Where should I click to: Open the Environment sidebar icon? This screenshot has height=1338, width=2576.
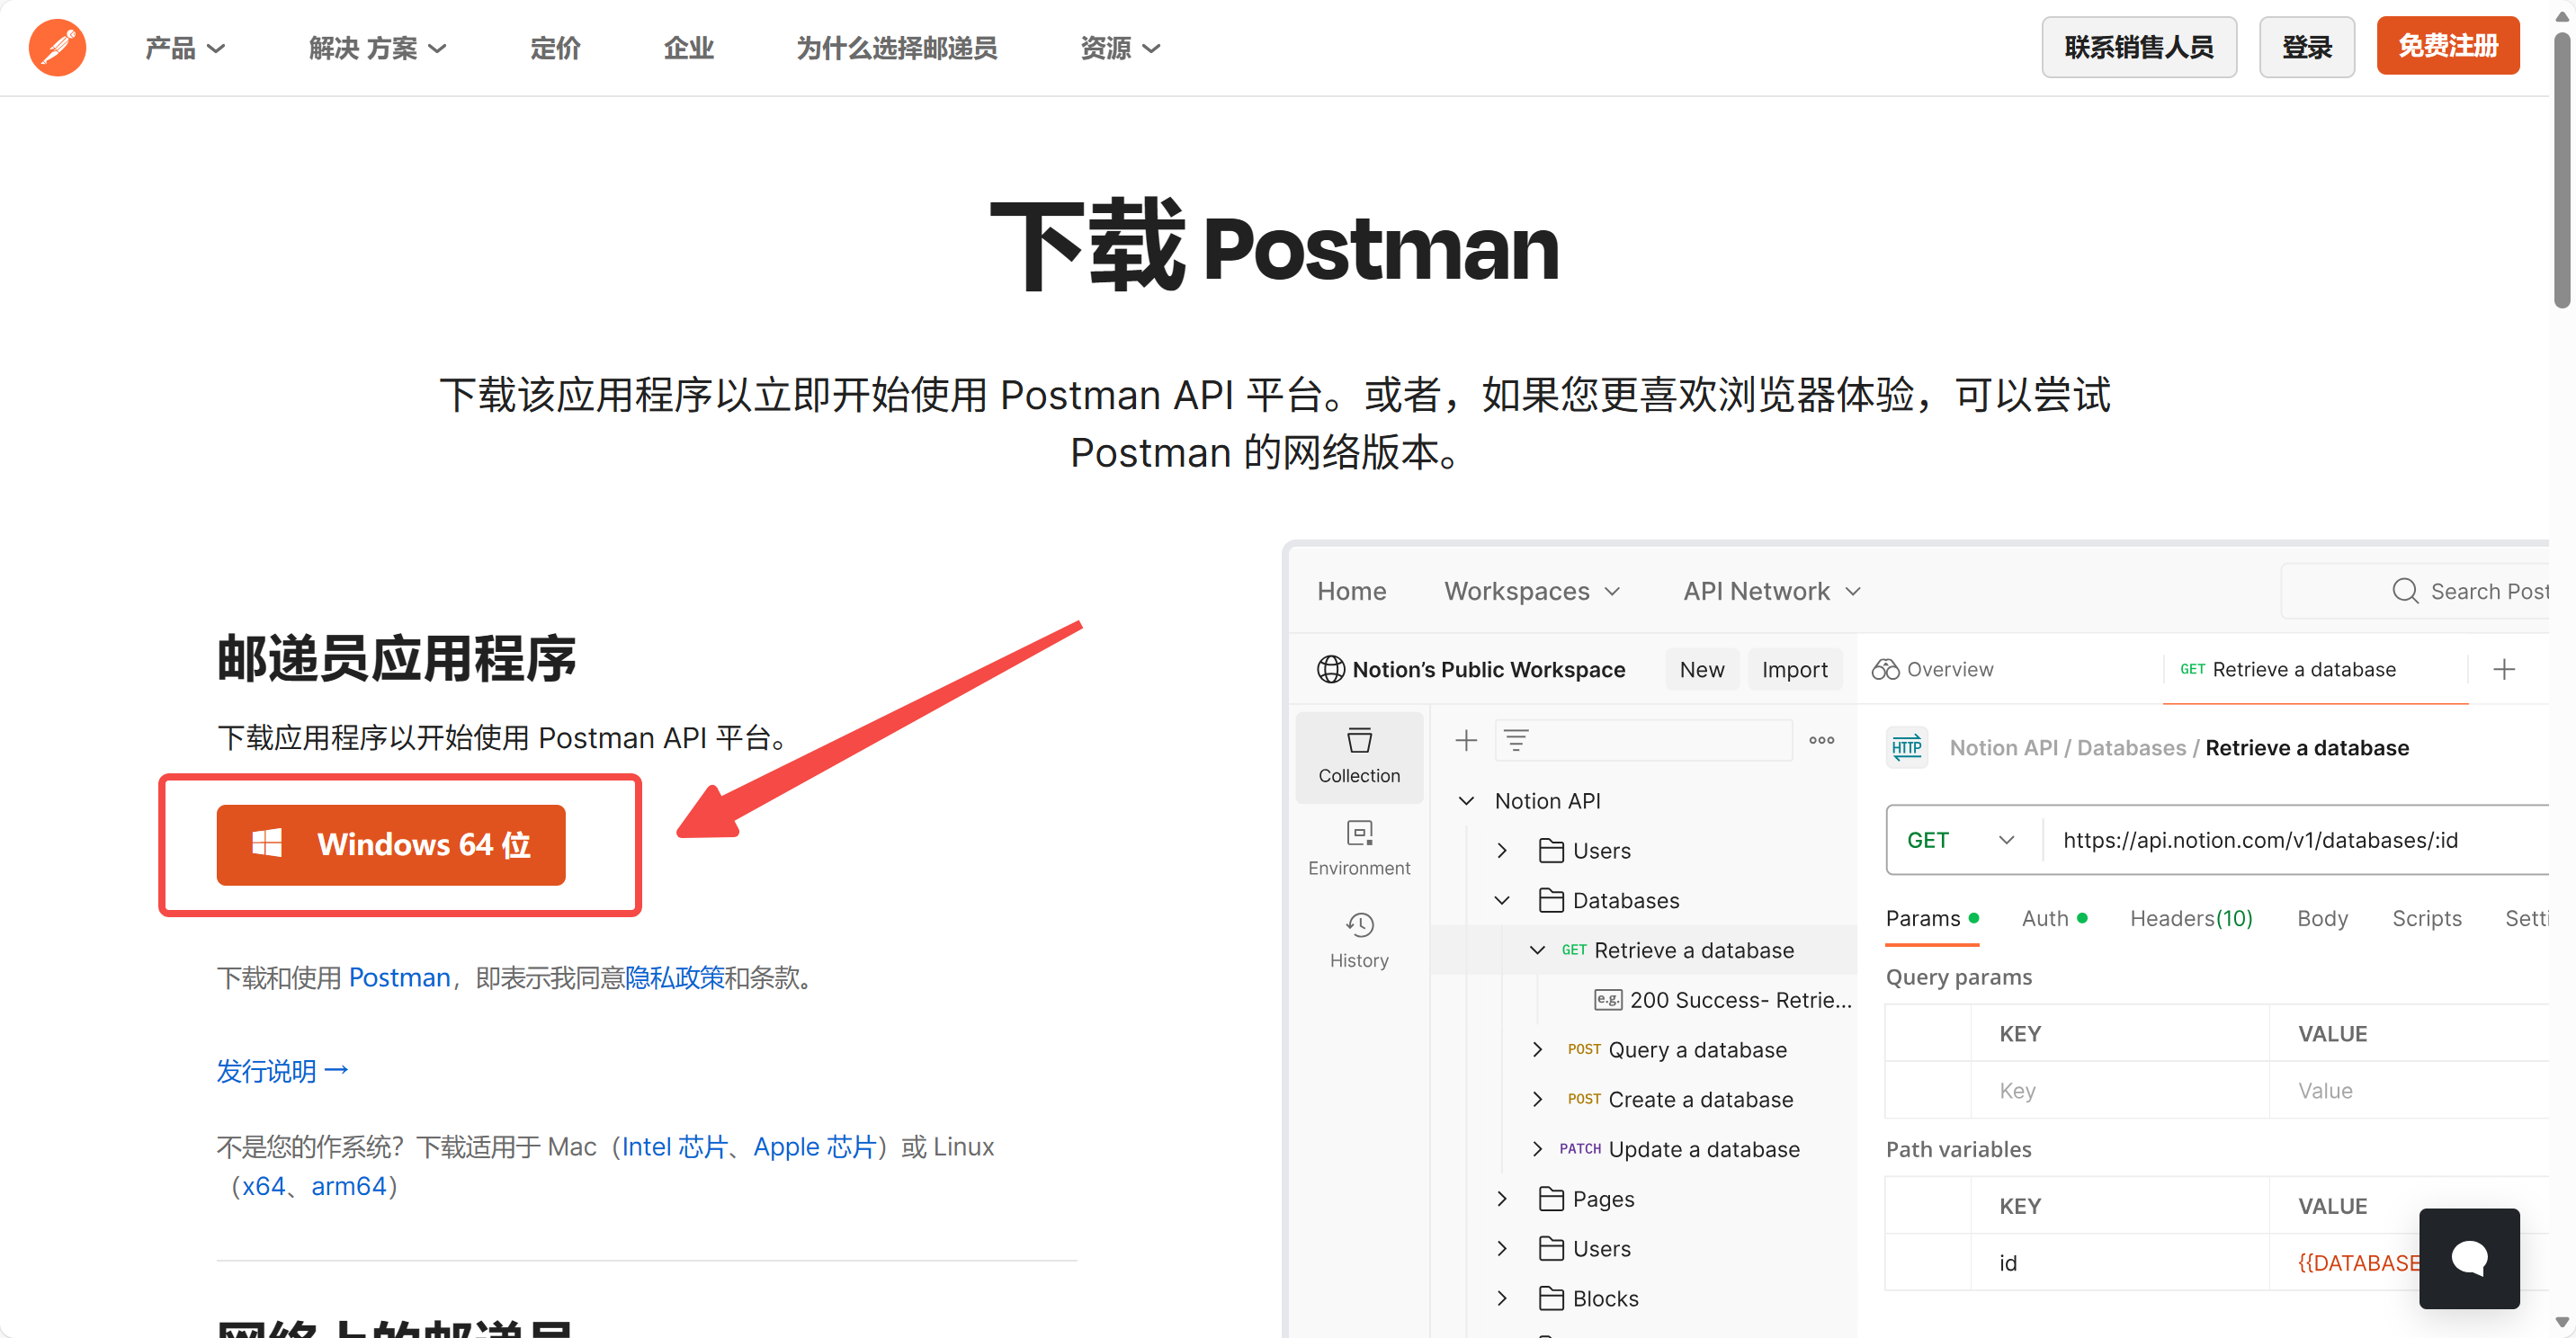tap(1358, 848)
